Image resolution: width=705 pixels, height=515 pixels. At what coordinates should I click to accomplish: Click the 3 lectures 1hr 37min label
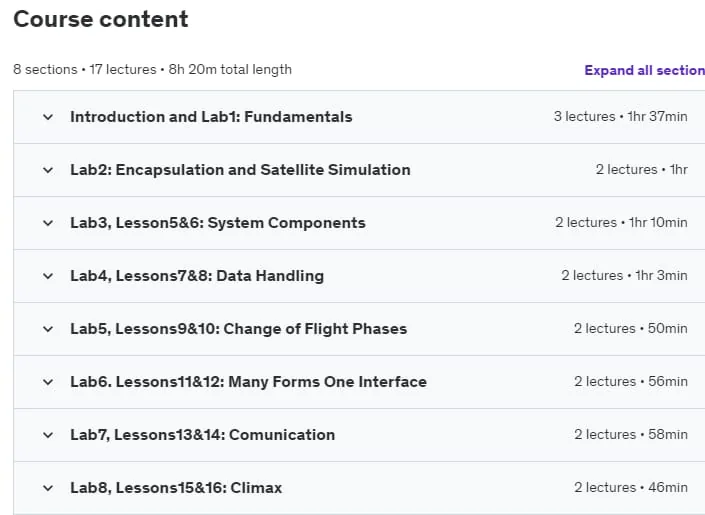pos(620,116)
